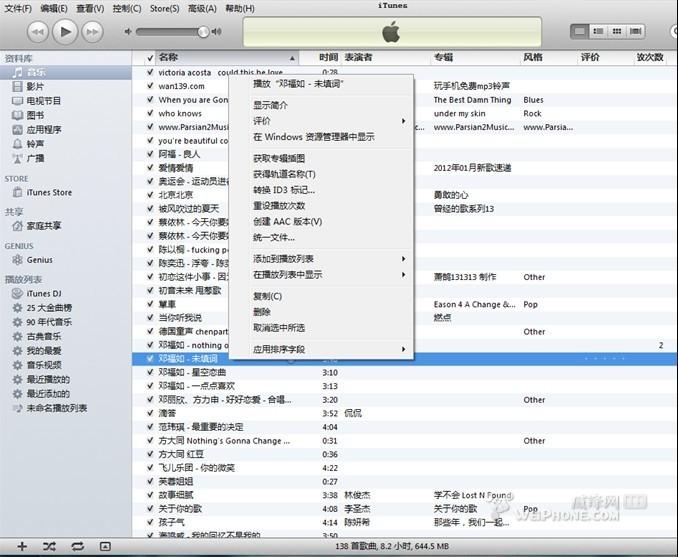Screen dimensions: 678x557
Task: Adjust the volume slider knob
Action: (x=203, y=32)
